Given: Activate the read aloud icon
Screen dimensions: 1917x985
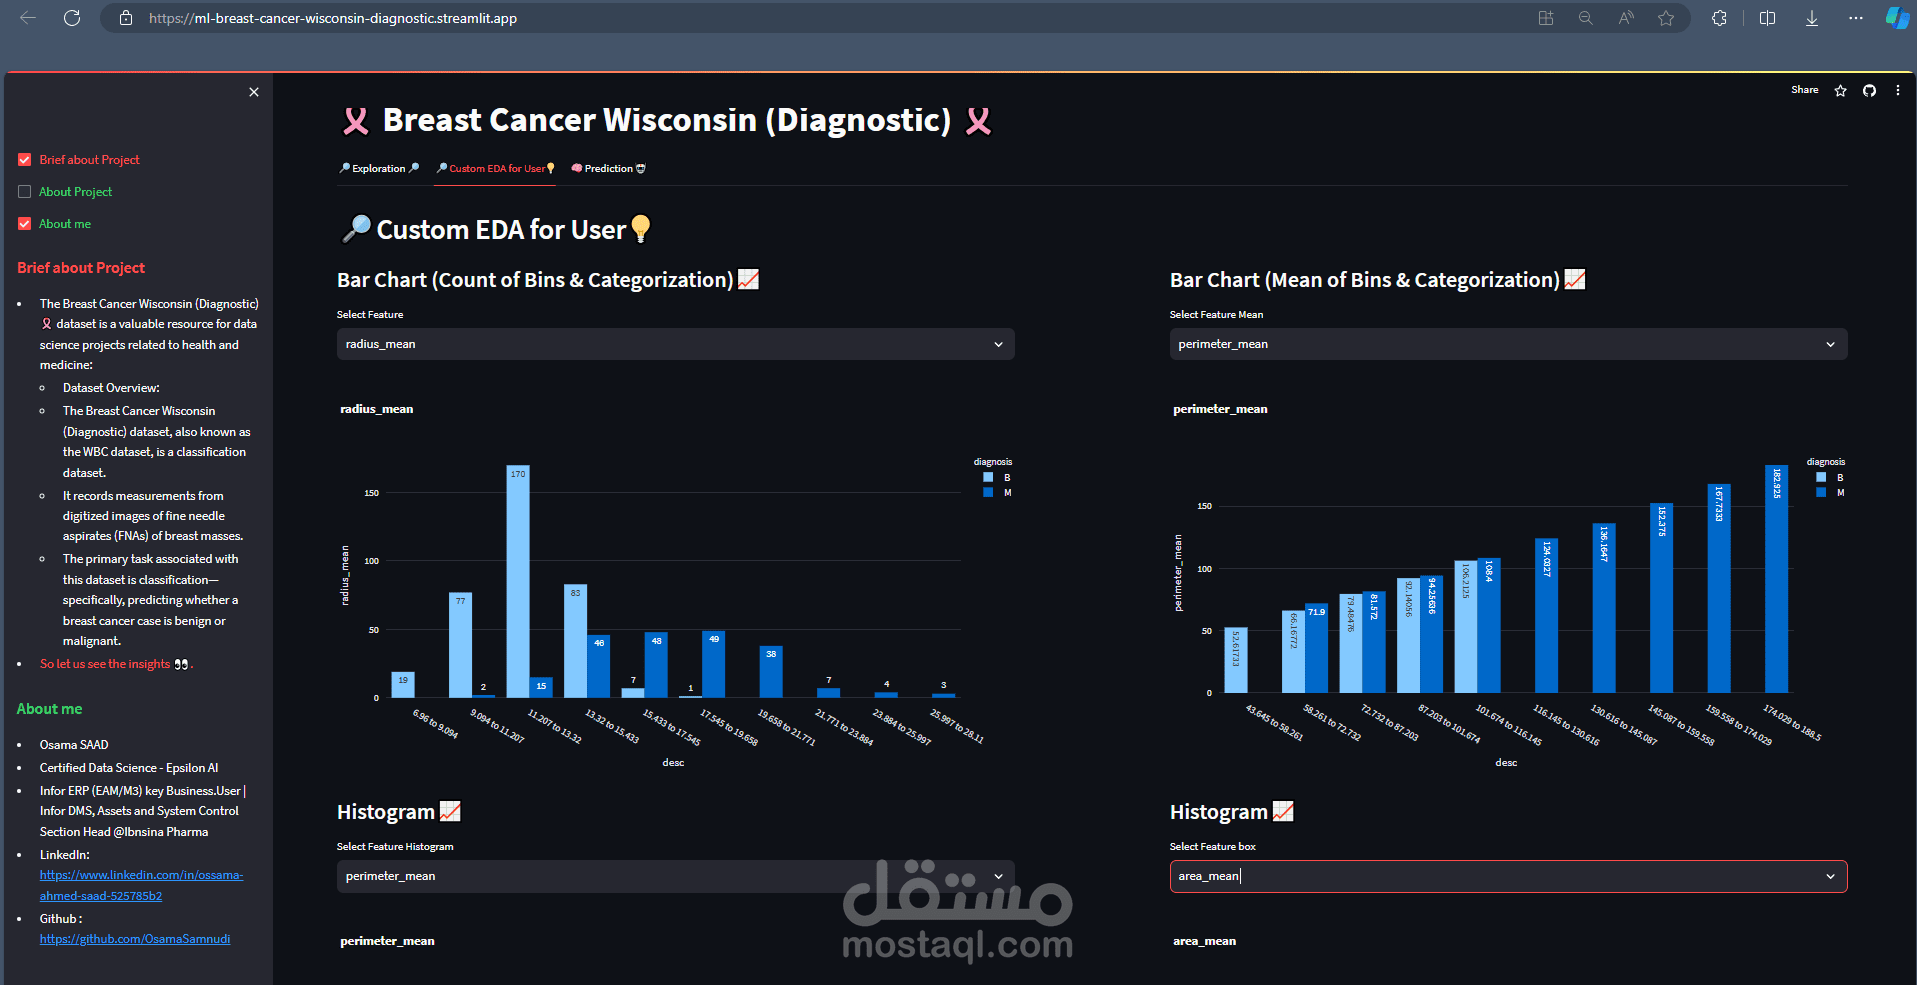Looking at the screenshot, I should pos(1626,18).
